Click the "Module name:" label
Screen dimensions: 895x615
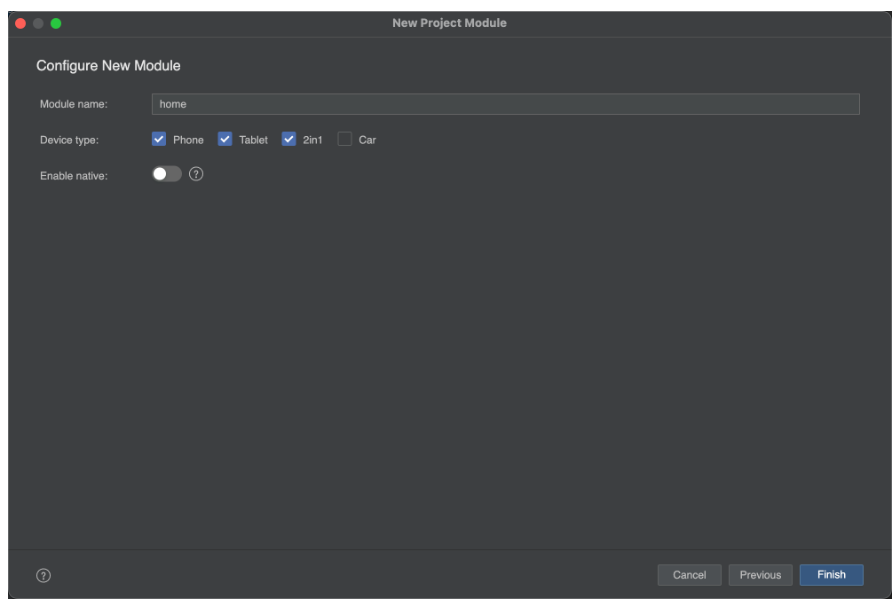74,104
